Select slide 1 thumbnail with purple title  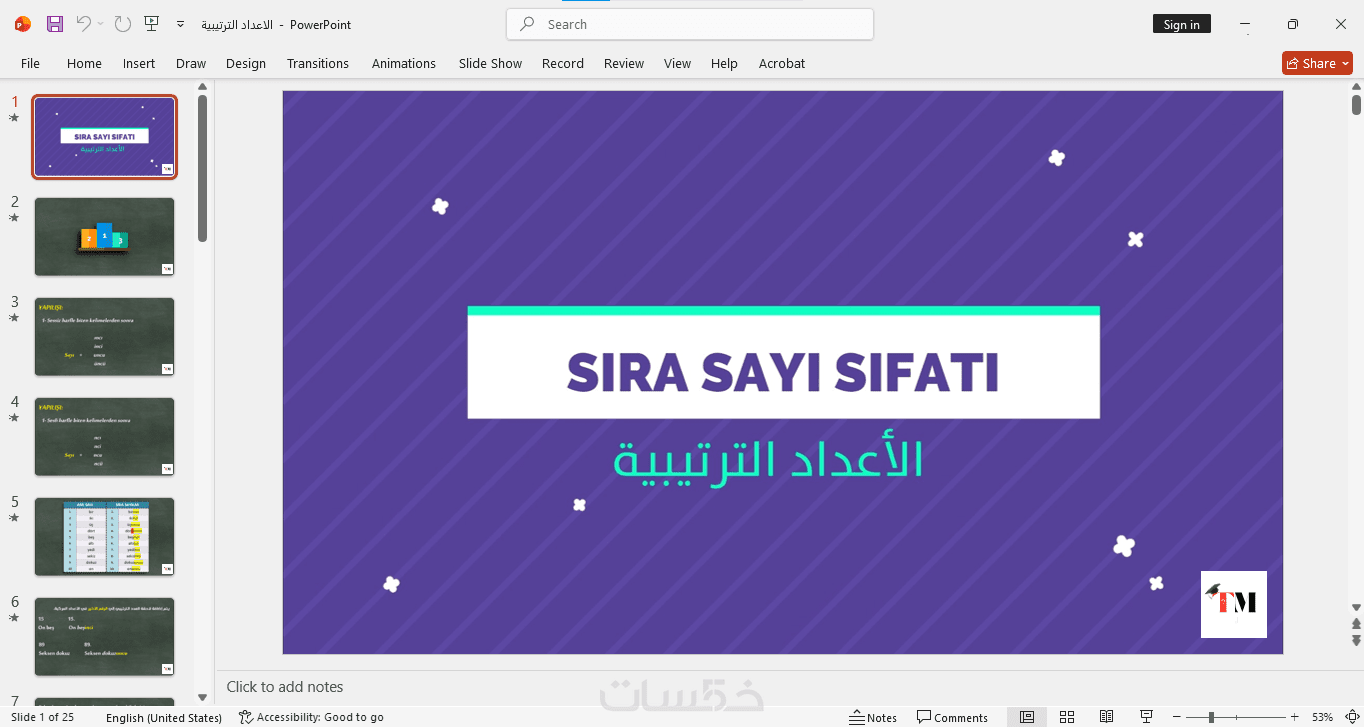pos(105,137)
